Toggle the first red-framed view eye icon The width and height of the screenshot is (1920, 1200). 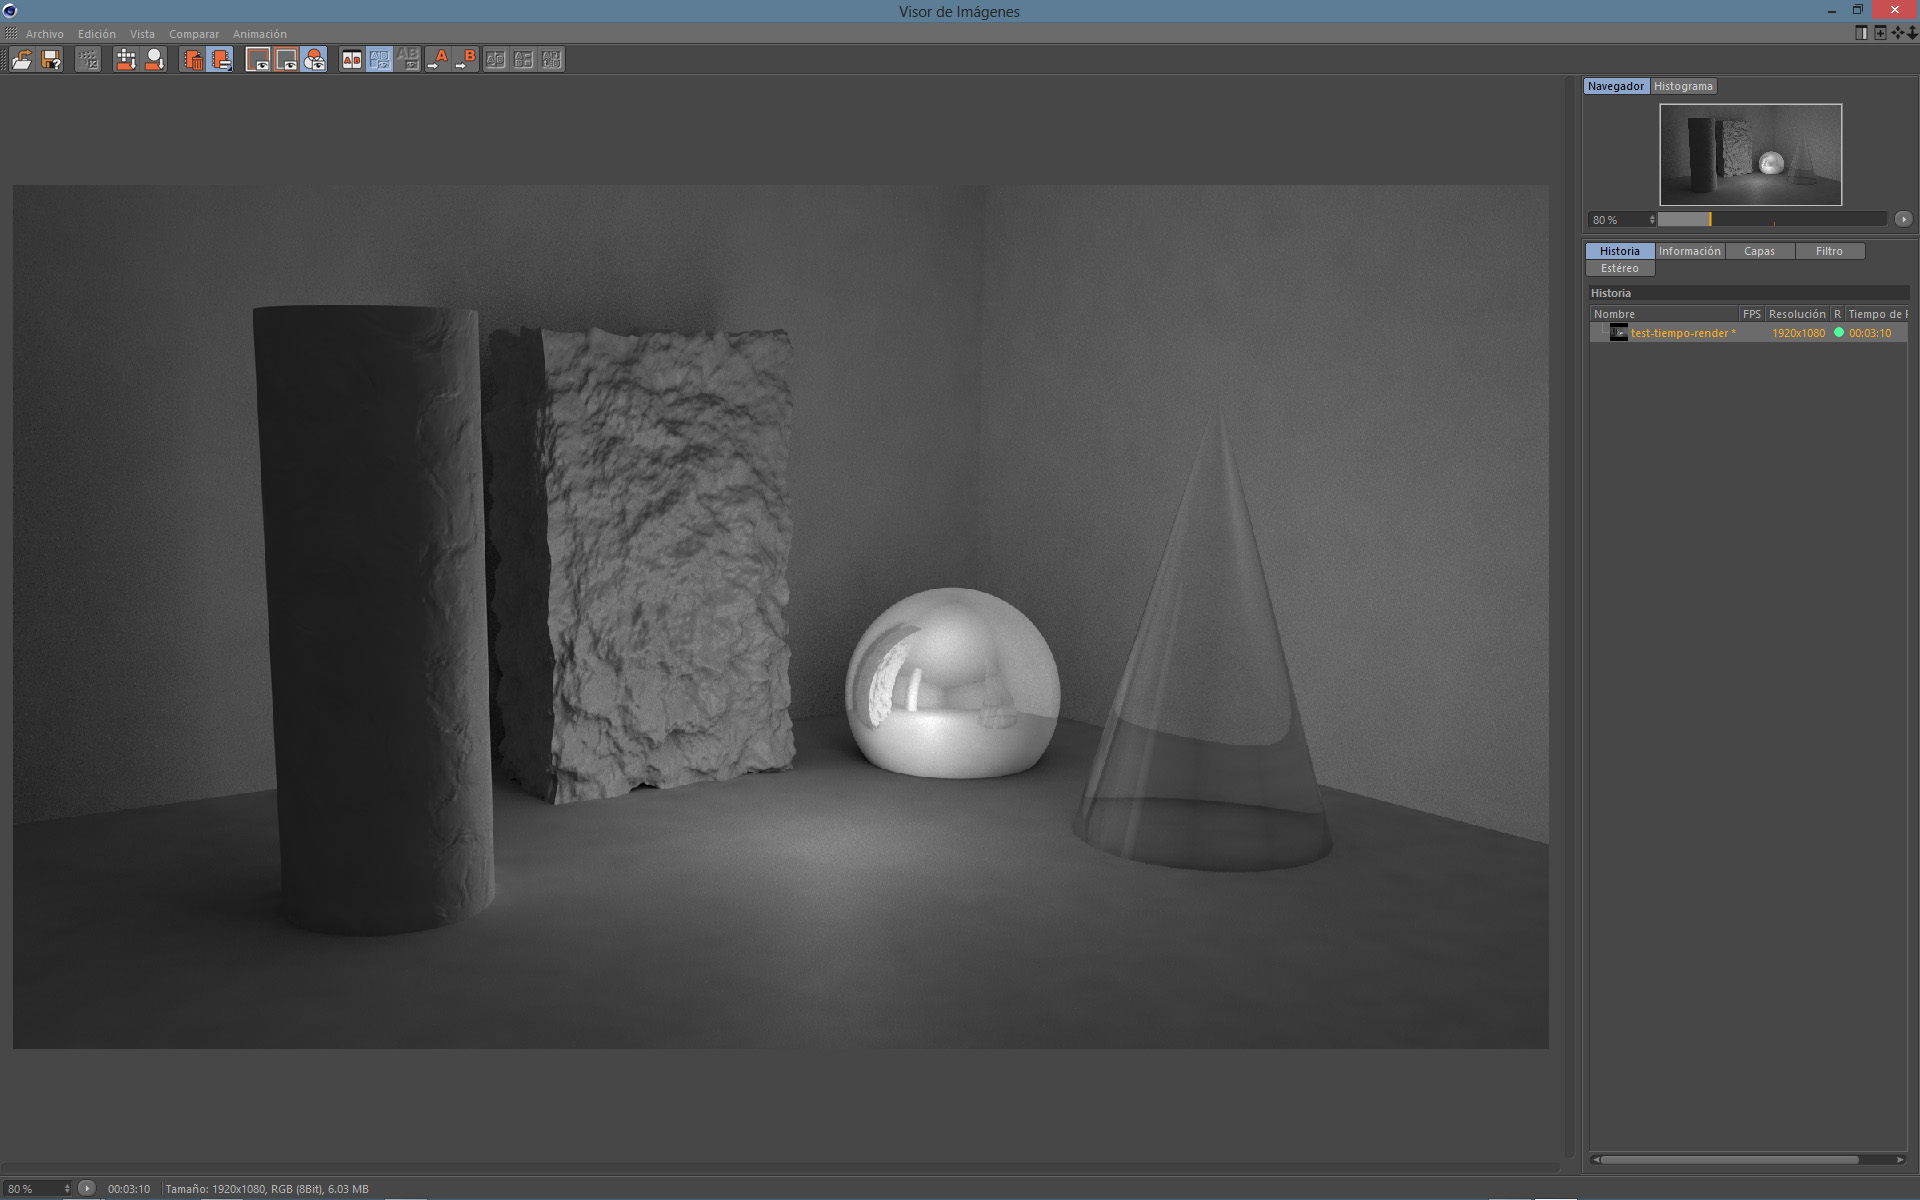coord(258,60)
